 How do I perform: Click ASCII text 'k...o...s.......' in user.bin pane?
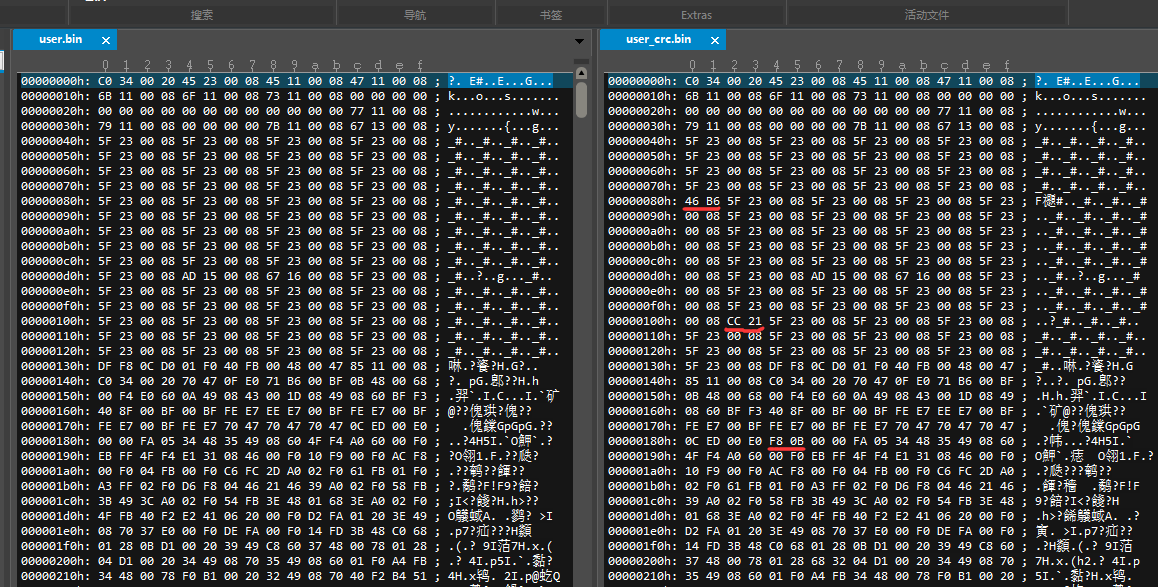pos(504,96)
